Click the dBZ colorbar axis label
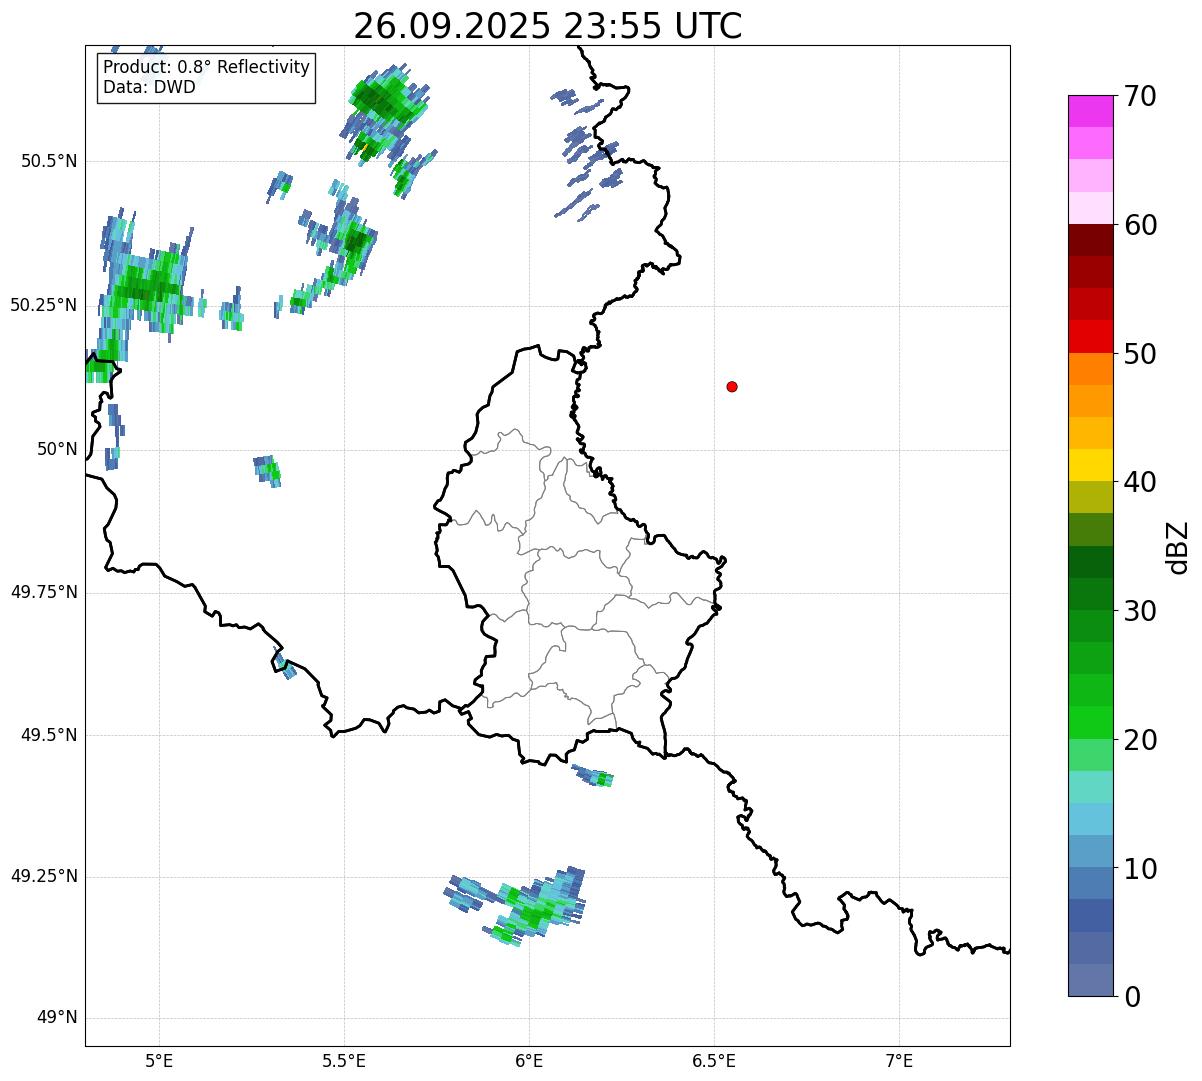 pos(1179,547)
